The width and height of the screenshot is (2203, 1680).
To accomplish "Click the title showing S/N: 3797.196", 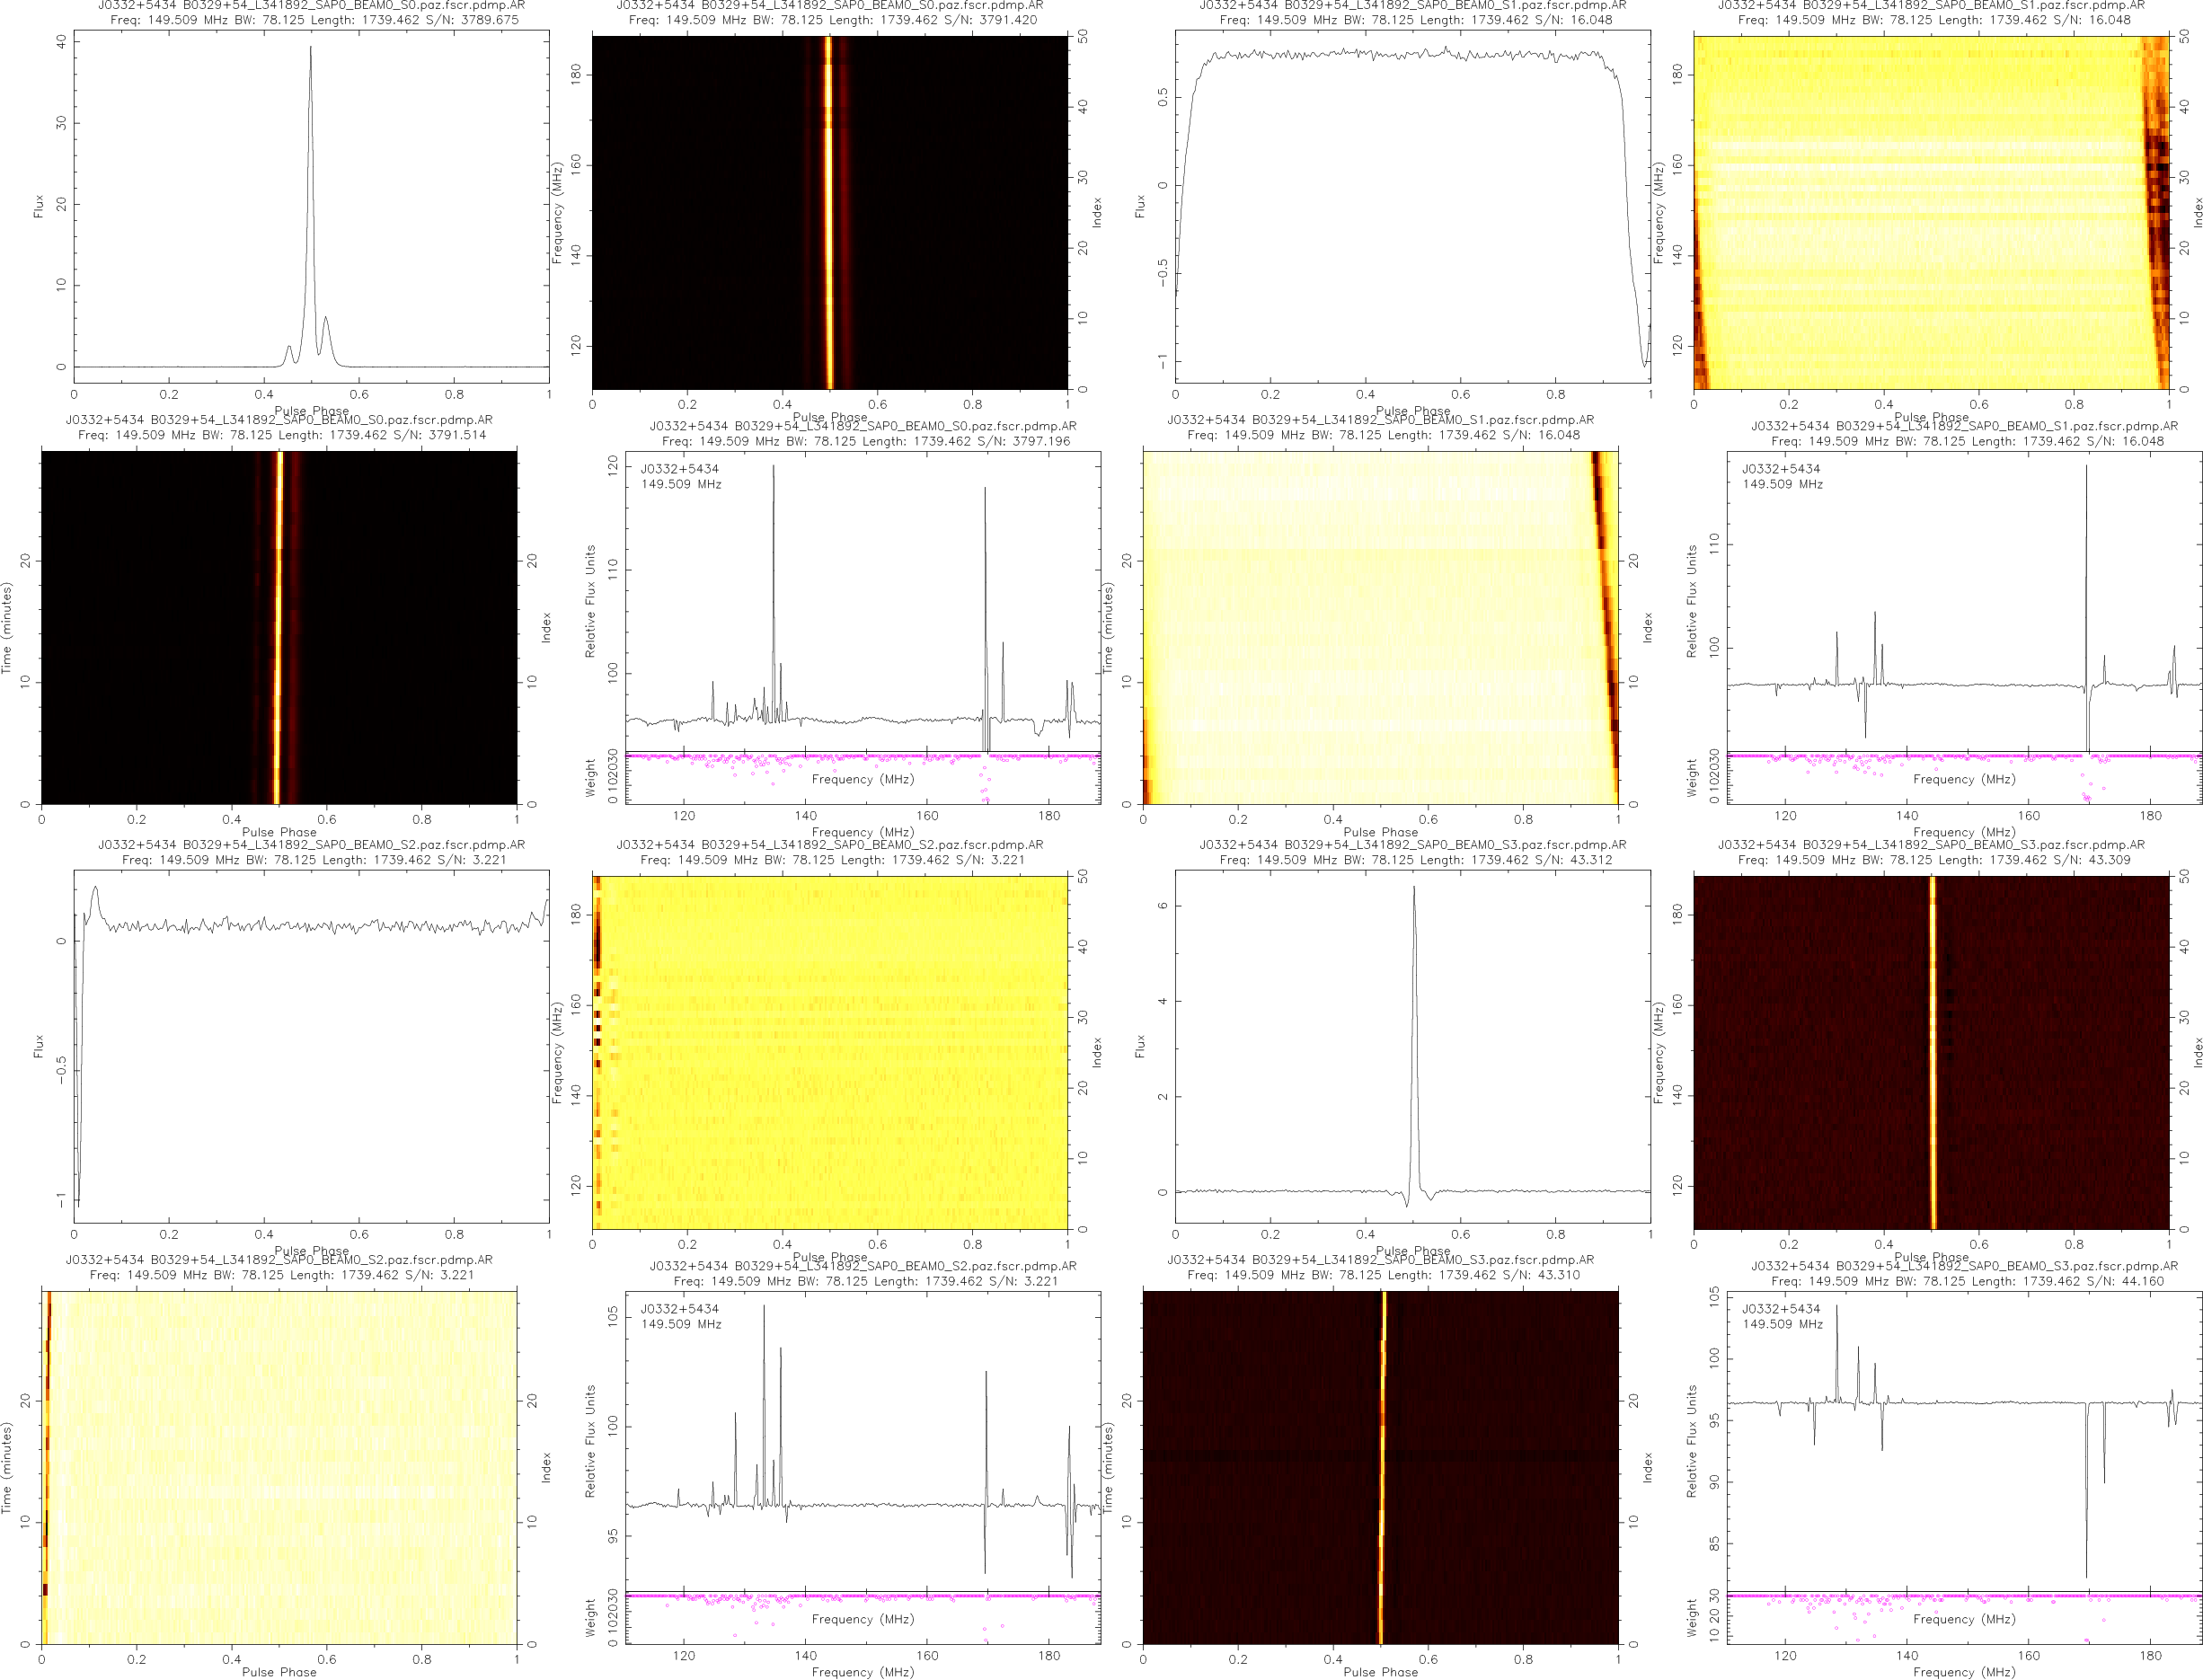I will point(865,441).
